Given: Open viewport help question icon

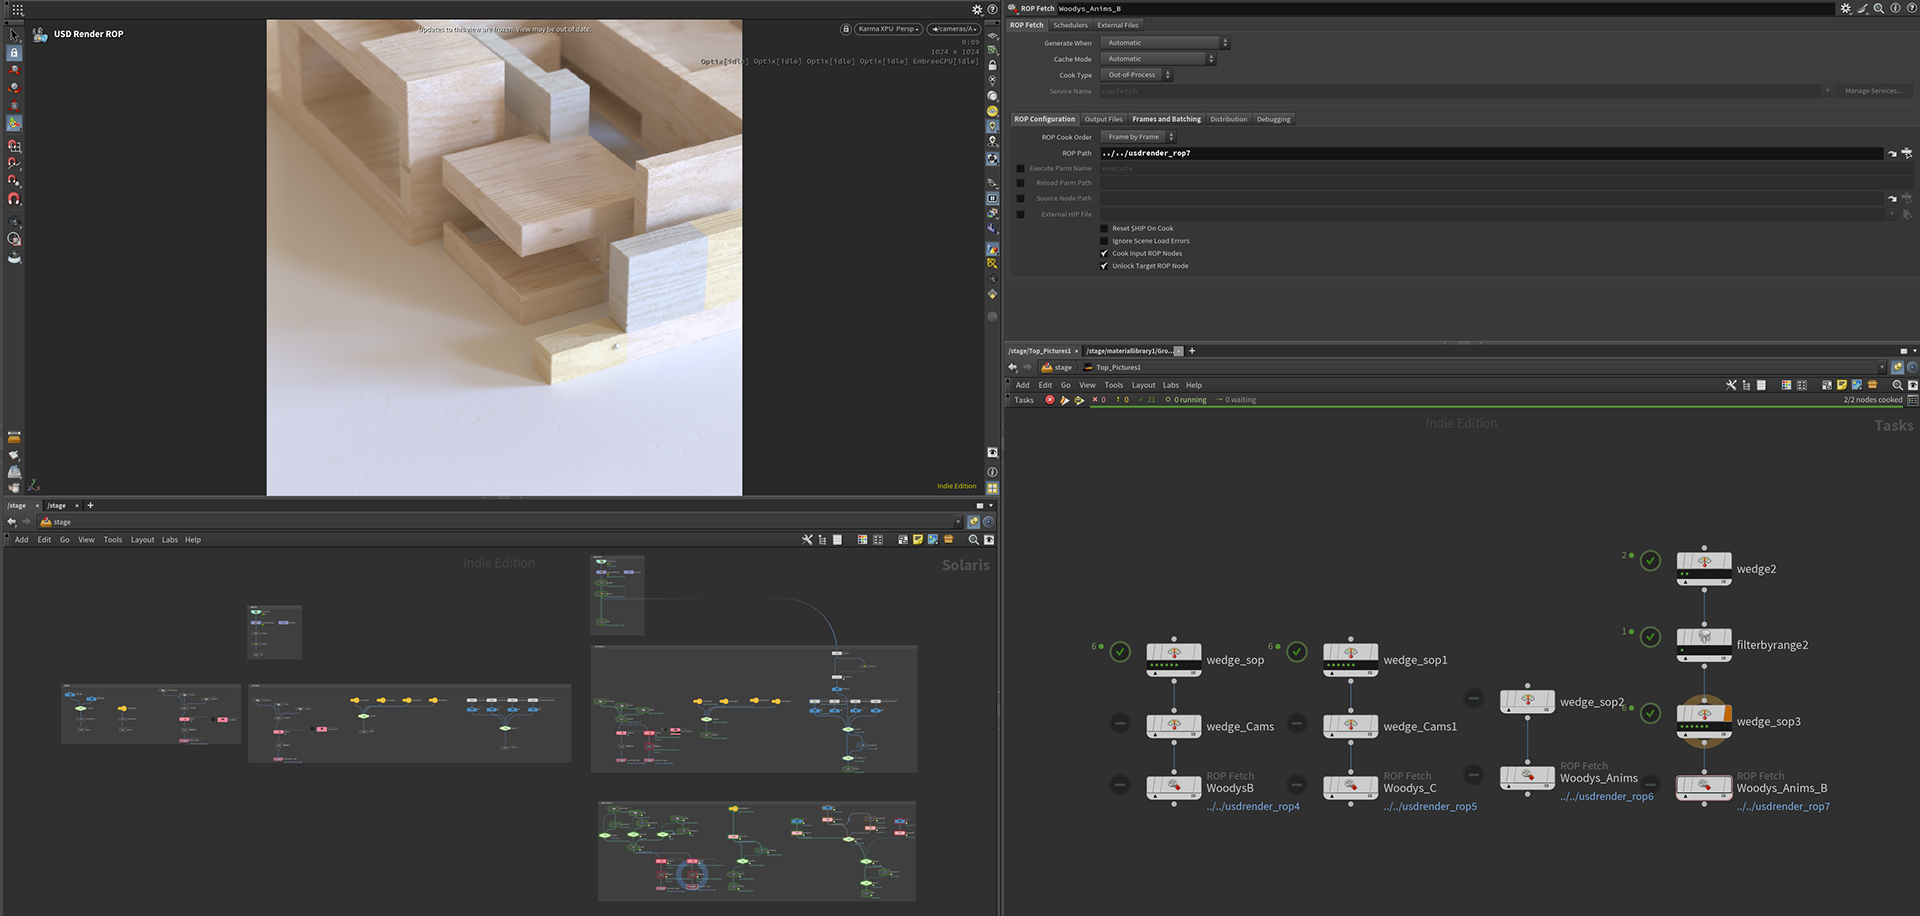Looking at the screenshot, I should pyautogui.click(x=992, y=9).
